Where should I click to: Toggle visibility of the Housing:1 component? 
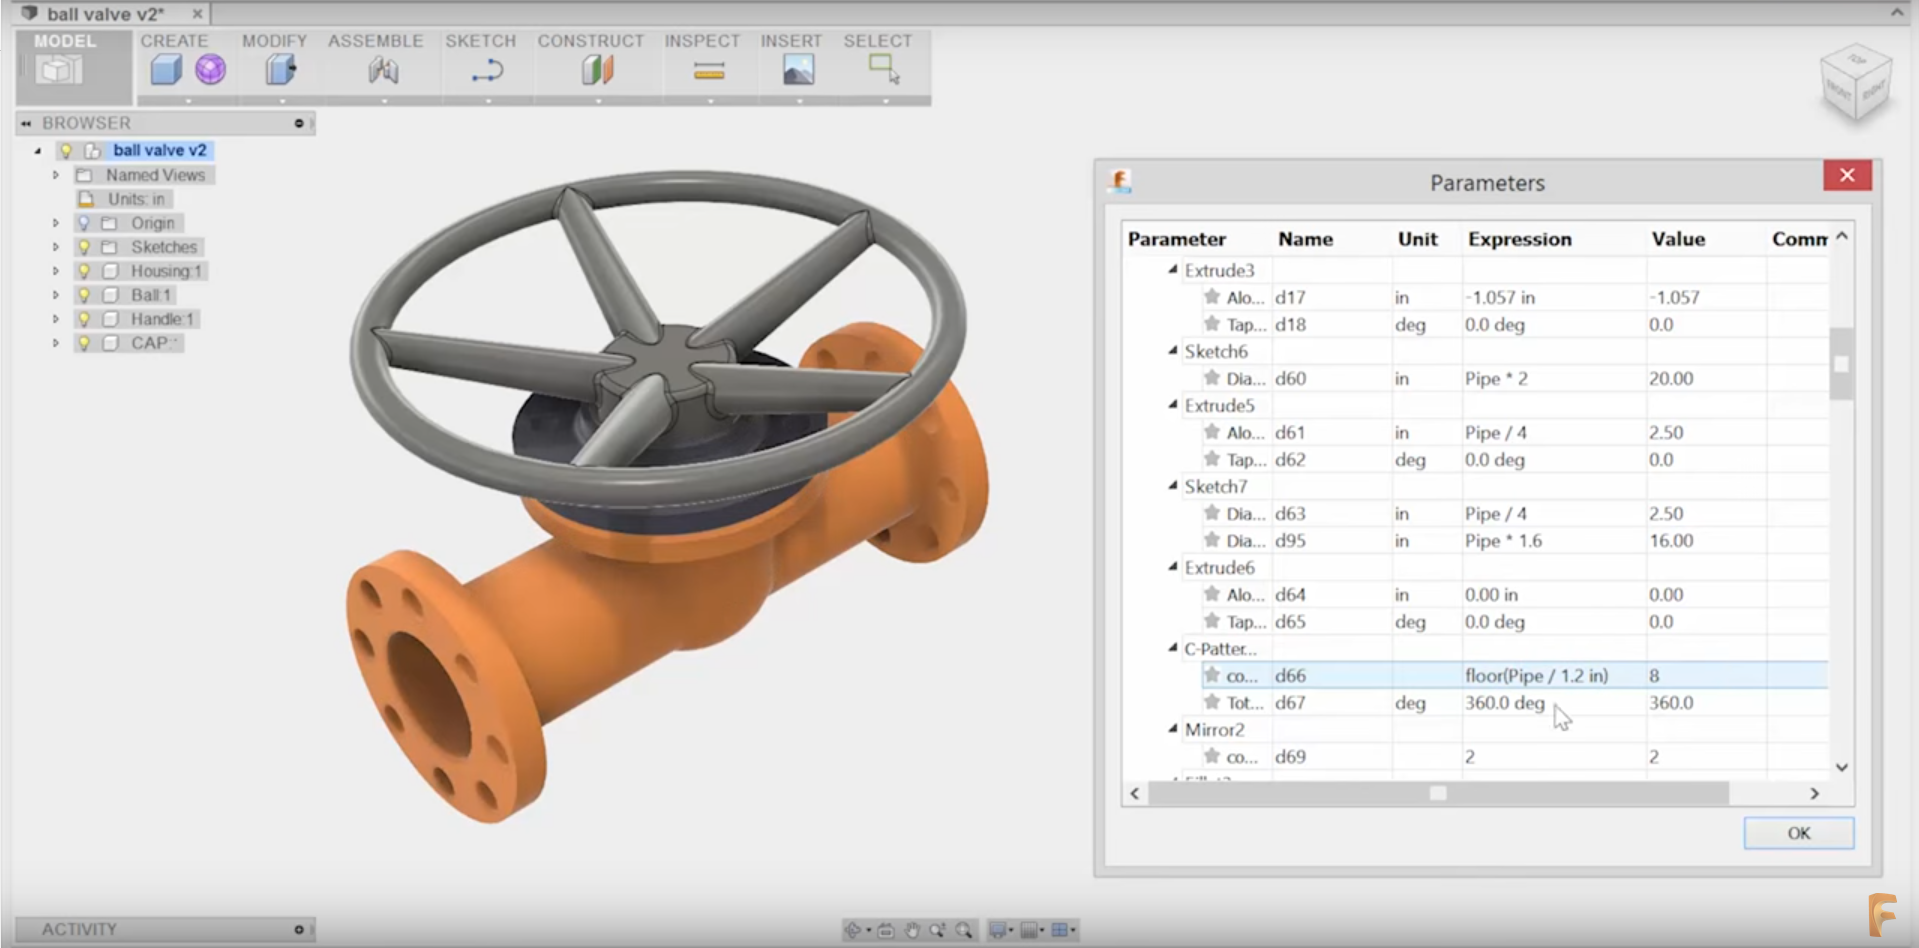click(85, 271)
